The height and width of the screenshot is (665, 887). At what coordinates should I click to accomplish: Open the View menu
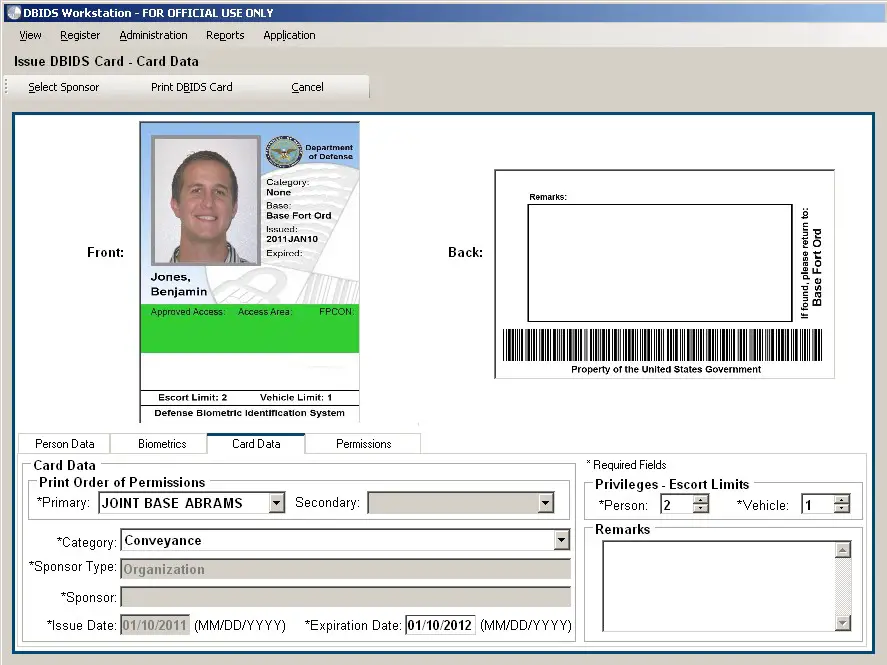(x=29, y=35)
